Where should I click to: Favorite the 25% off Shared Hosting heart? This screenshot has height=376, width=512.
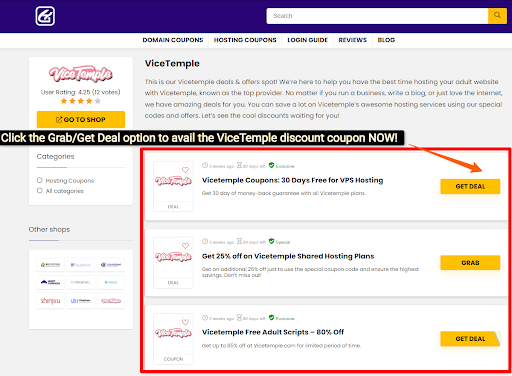(185, 246)
